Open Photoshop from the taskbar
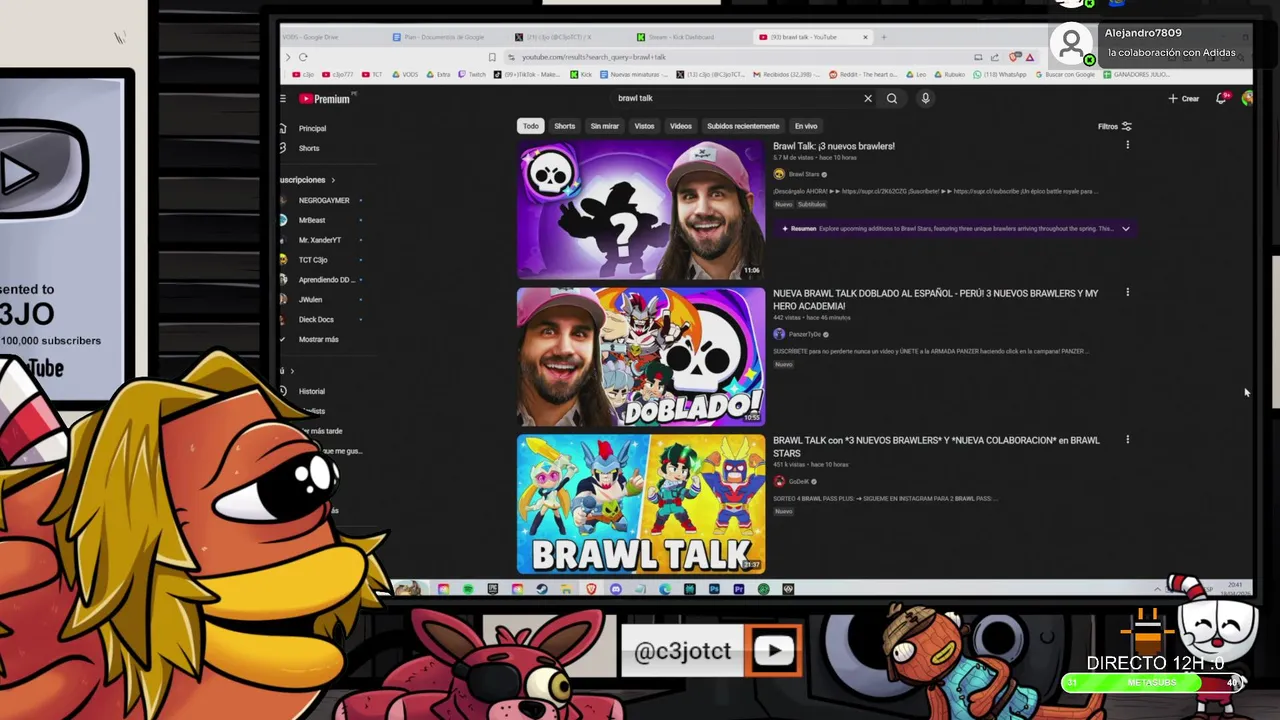1280x720 pixels. coord(714,589)
